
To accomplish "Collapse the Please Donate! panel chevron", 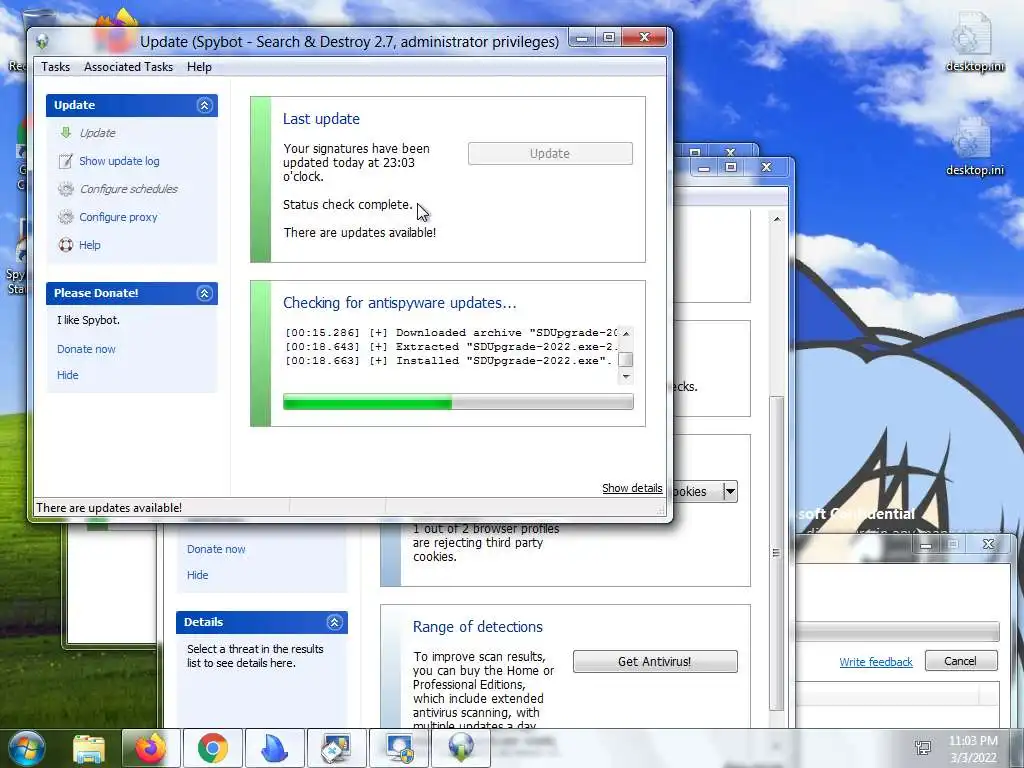I will (204, 293).
